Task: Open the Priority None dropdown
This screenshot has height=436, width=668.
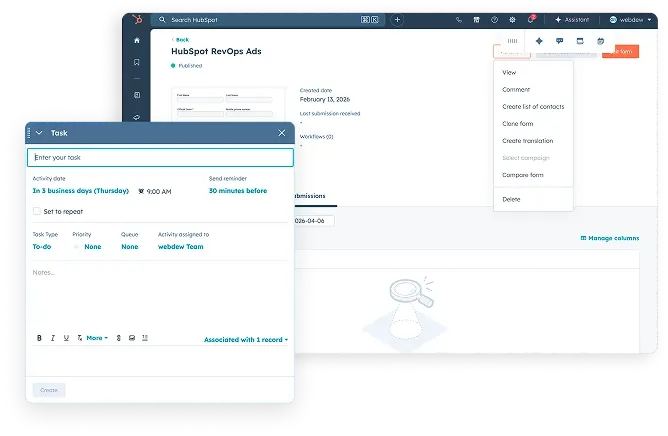Action: coord(92,246)
